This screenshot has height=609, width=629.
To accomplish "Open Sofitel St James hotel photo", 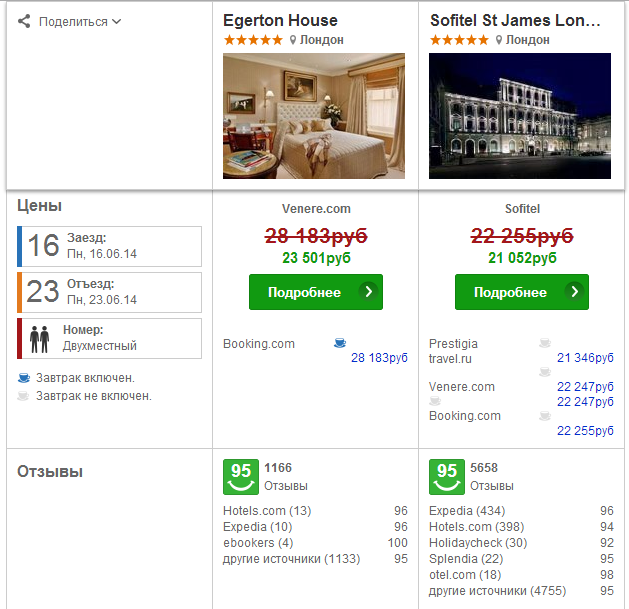I will 519,115.
